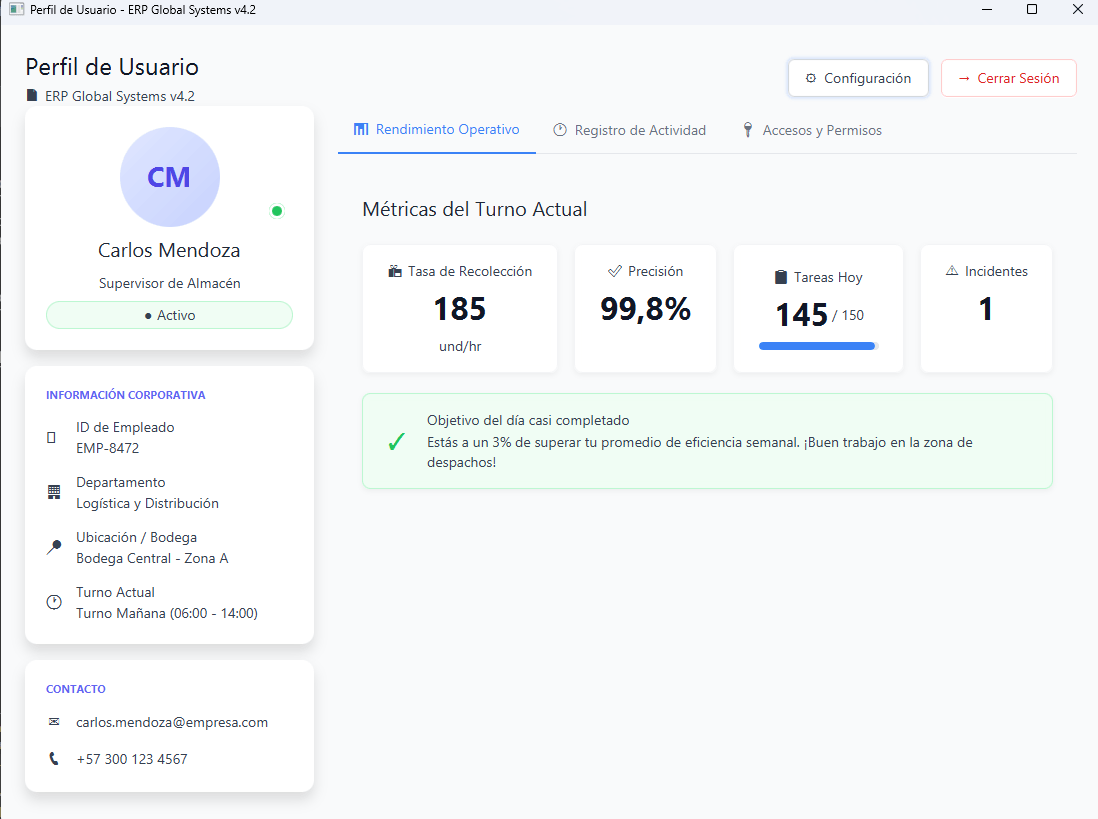Image resolution: width=1098 pixels, height=819 pixels.
Task: Click the clipboard icon on Tareas Hoy card
Action: [781, 277]
